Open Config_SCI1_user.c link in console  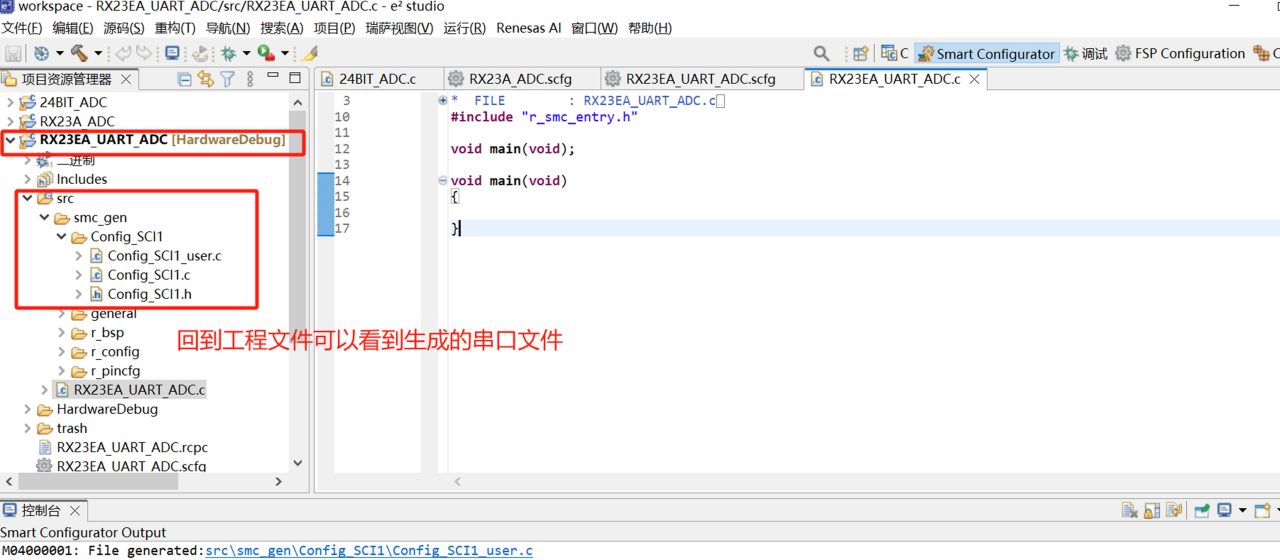pyautogui.click(x=369, y=550)
